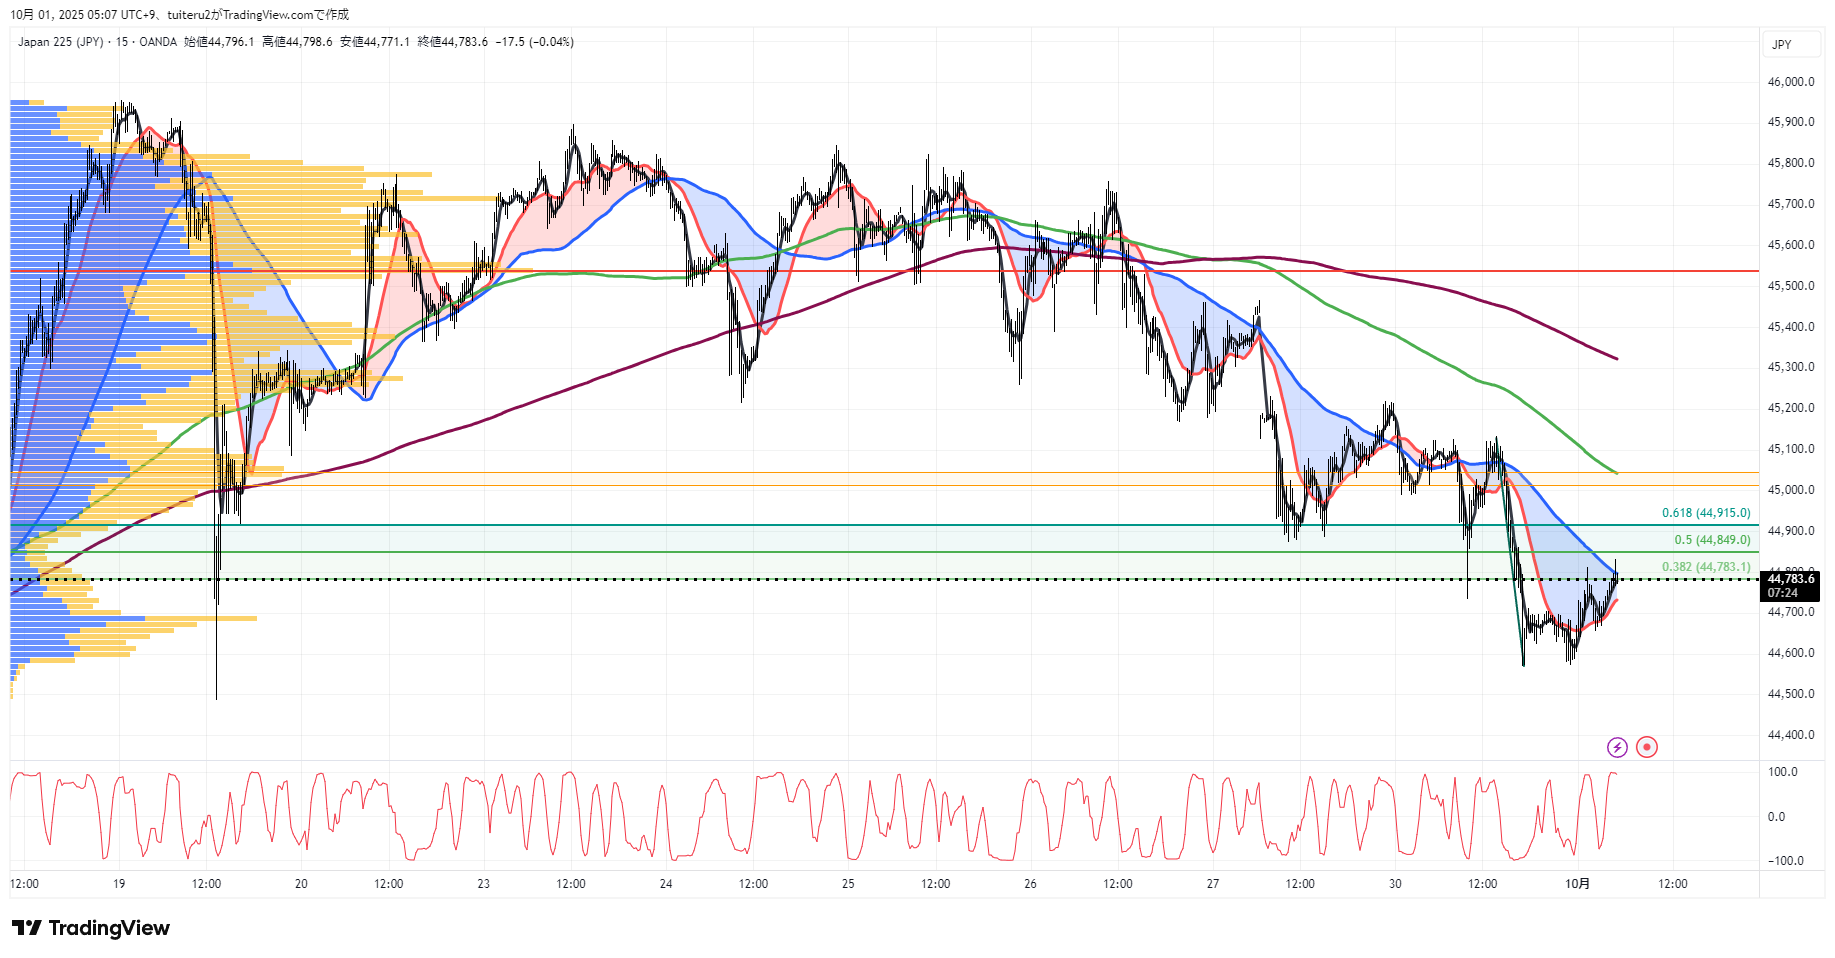
Task: Click the 100.0 oscillator scale label
Action: click(x=1782, y=772)
